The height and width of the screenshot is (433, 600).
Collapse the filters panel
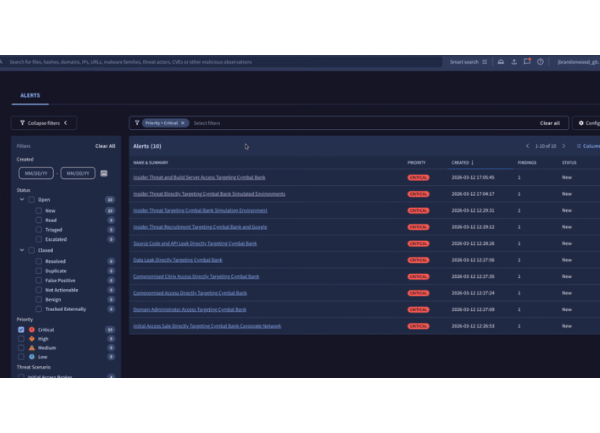(x=44, y=123)
